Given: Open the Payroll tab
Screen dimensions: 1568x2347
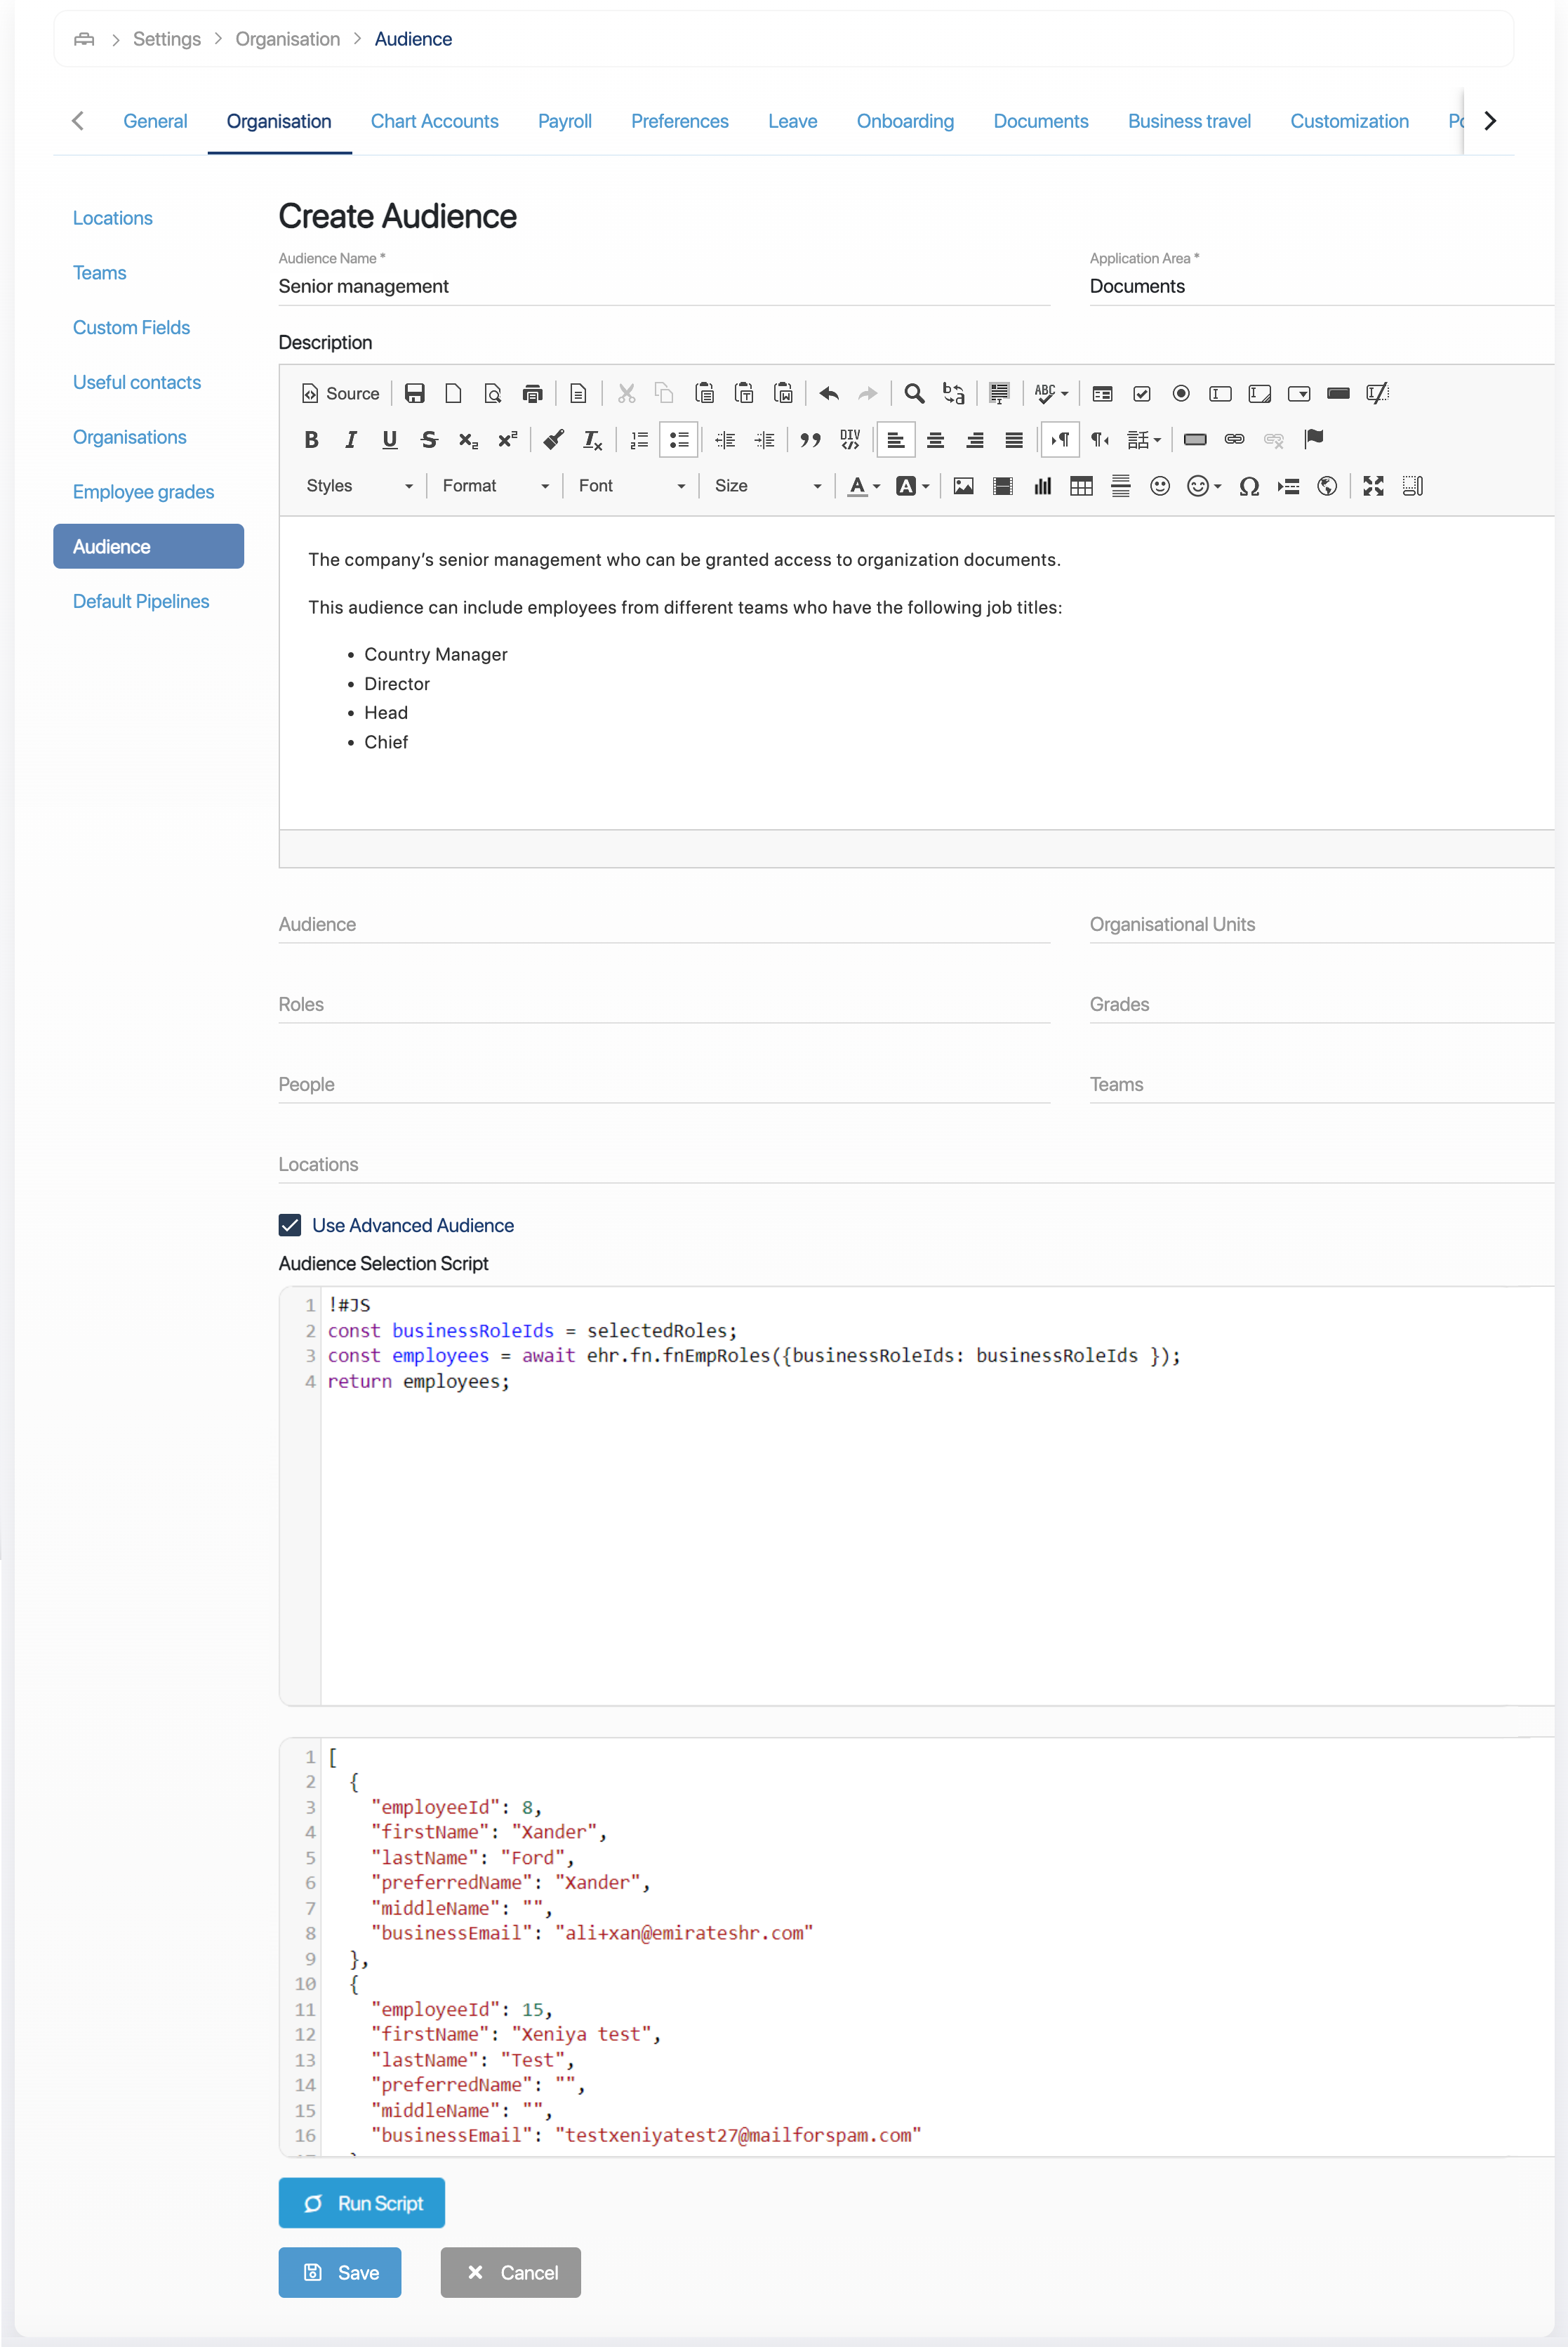Looking at the screenshot, I should click(x=564, y=121).
